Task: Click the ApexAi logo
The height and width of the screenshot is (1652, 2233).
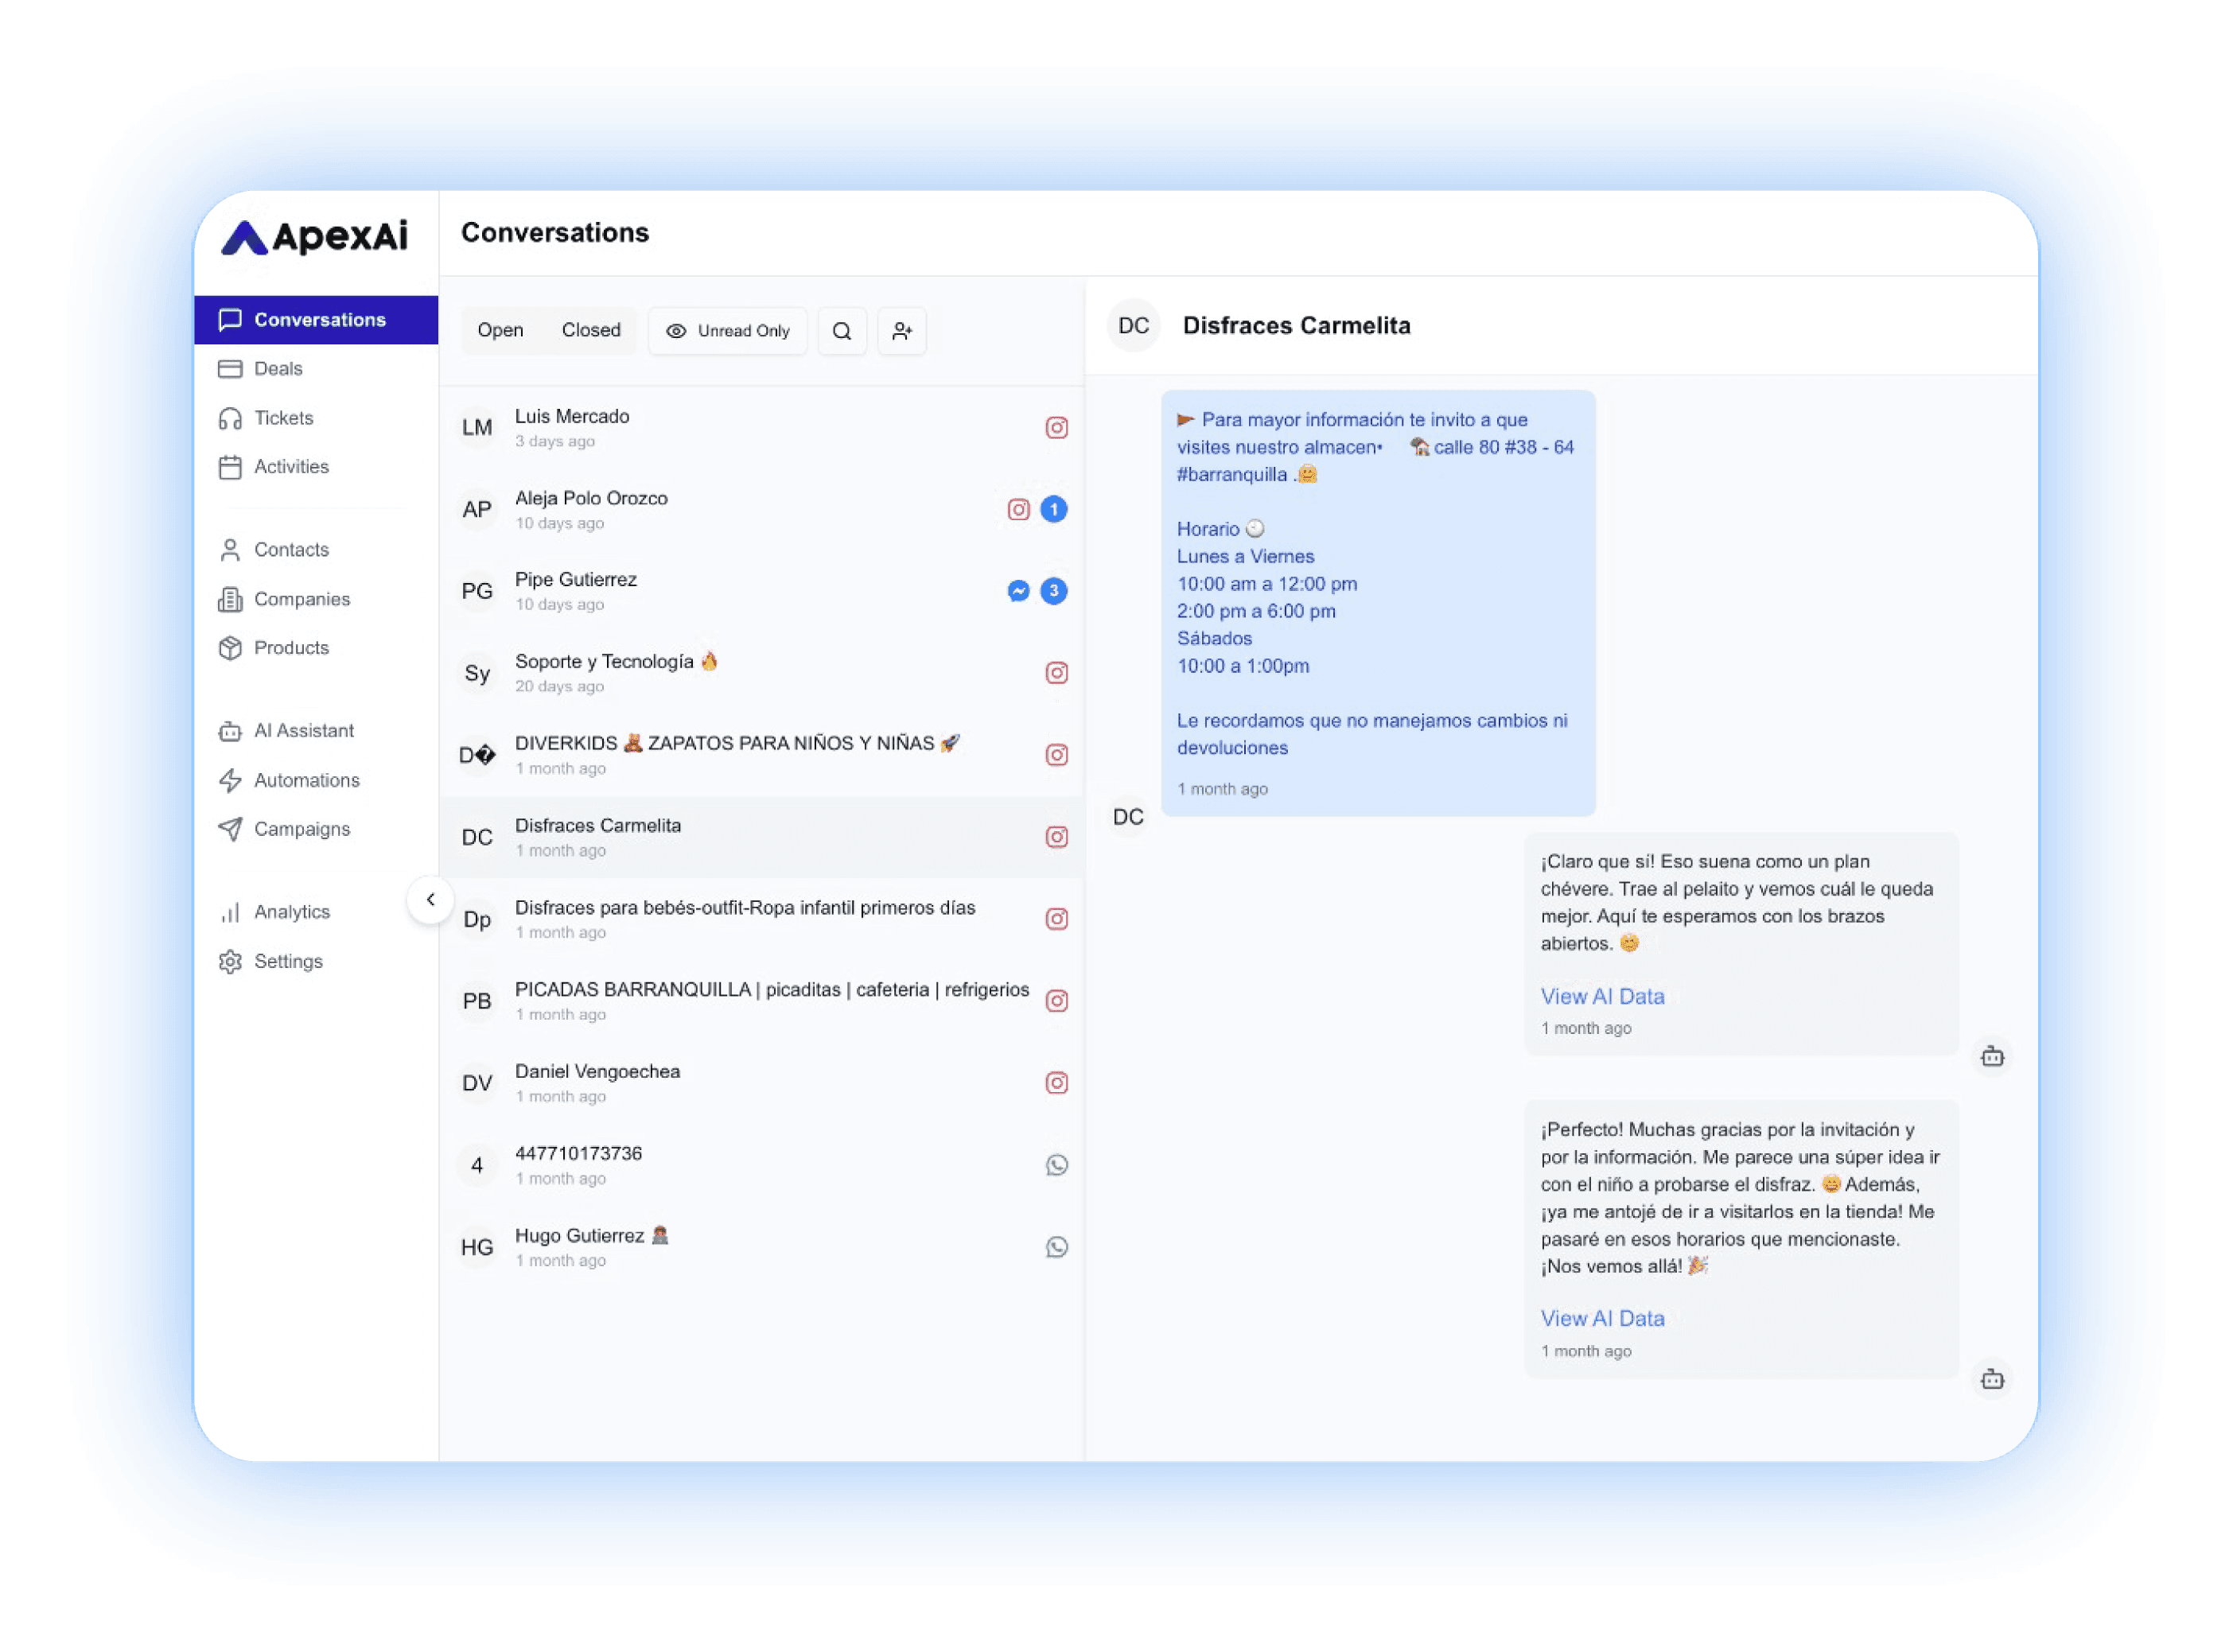Action: point(315,237)
